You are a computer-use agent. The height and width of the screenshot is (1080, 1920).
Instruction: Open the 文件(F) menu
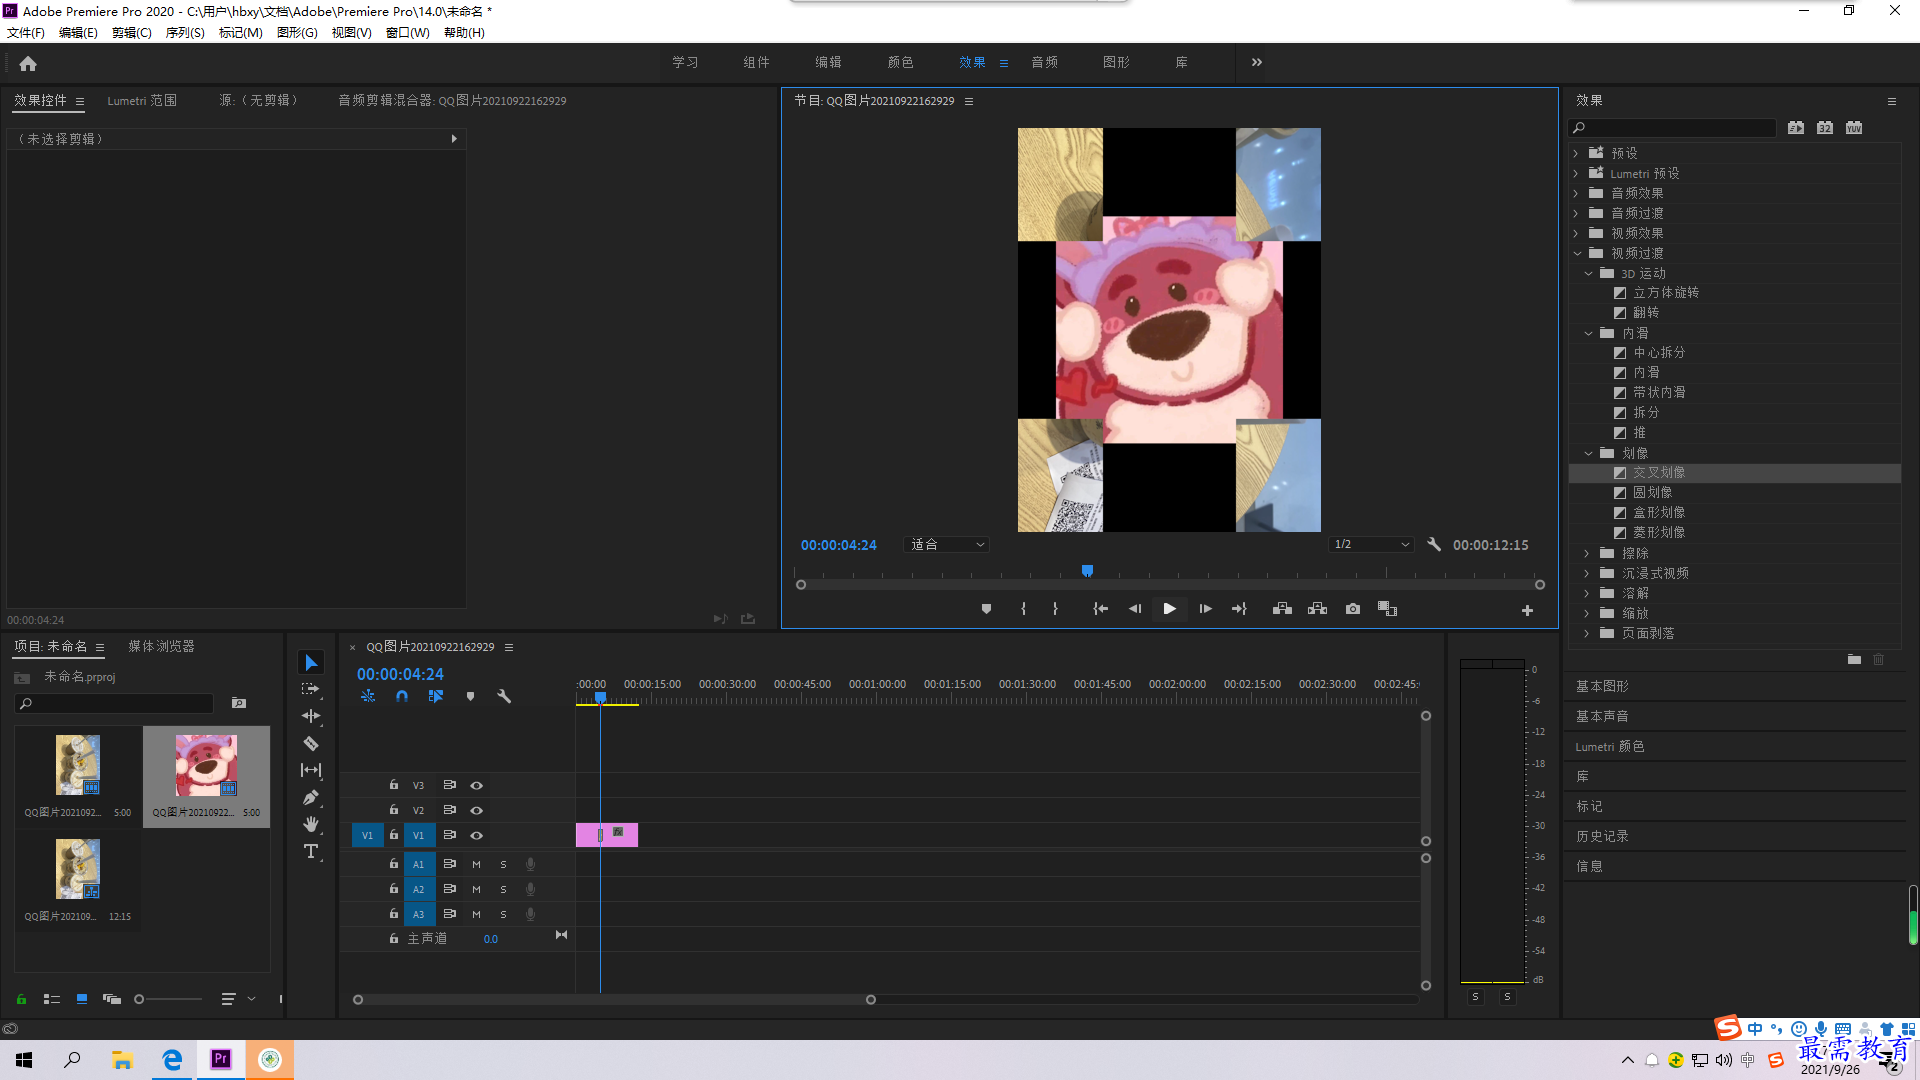(26, 33)
